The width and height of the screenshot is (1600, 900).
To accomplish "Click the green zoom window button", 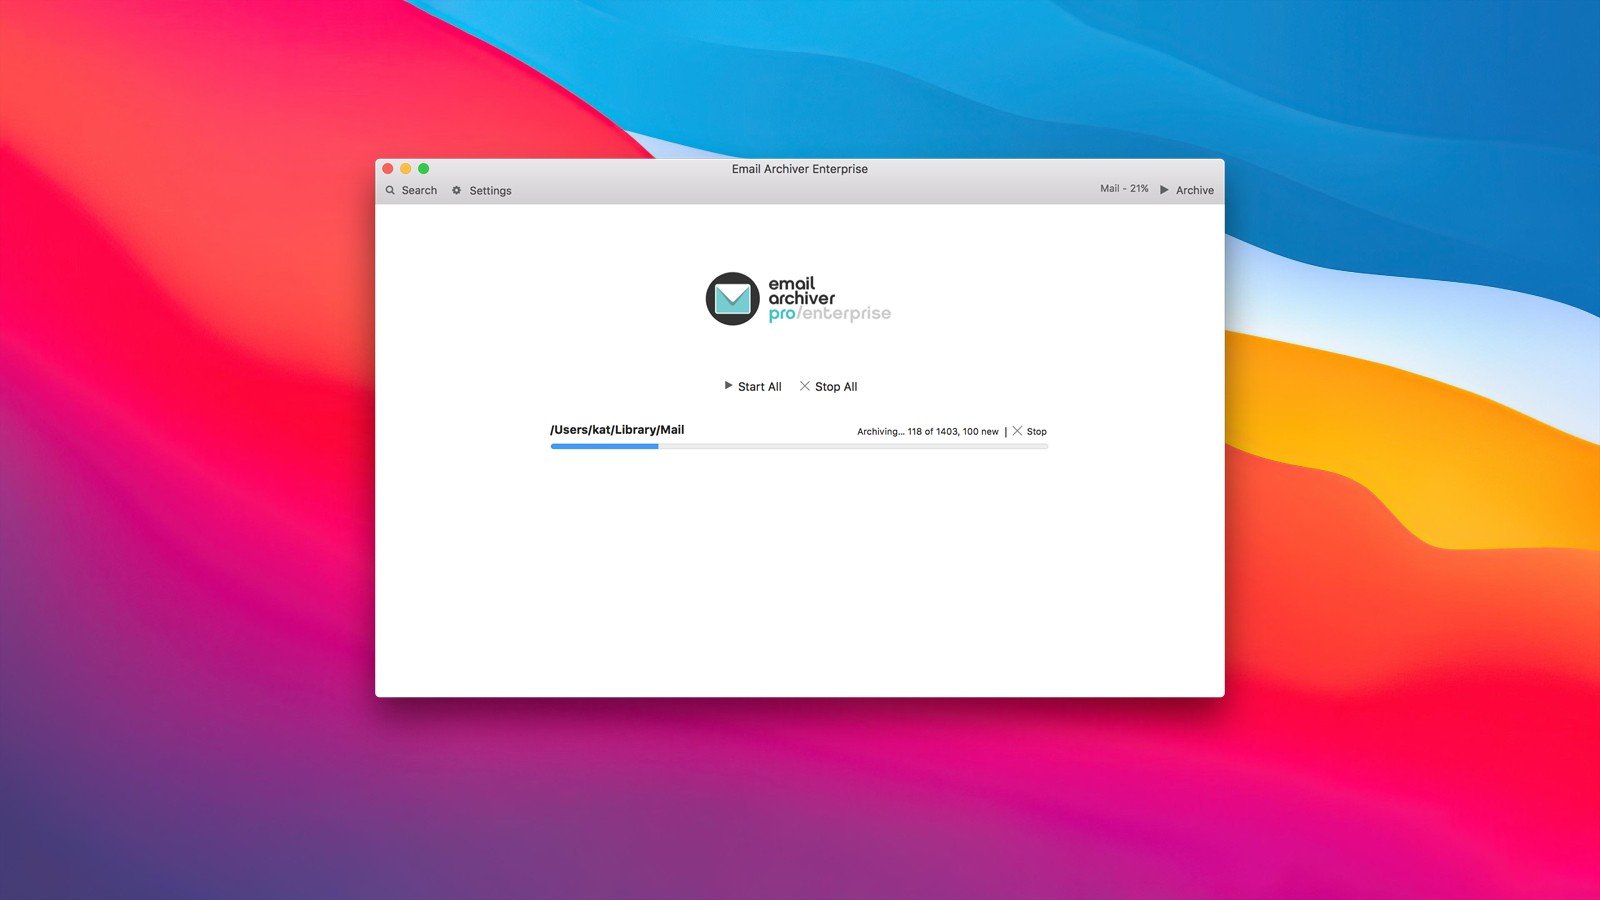I will [x=424, y=169].
